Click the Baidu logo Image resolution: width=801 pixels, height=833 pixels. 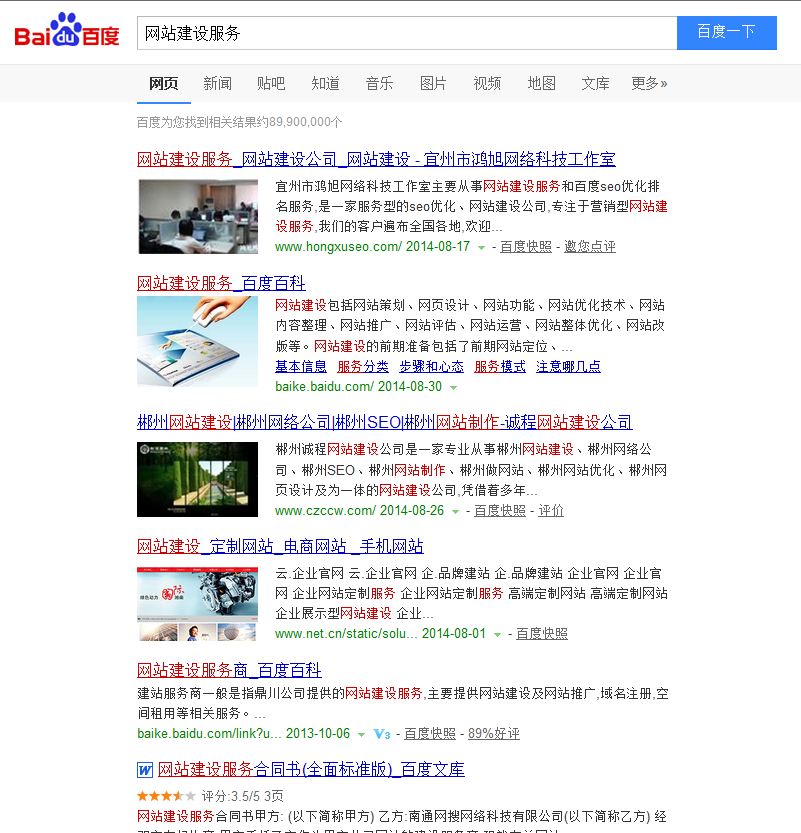pyautogui.click(x=66, y=33)
